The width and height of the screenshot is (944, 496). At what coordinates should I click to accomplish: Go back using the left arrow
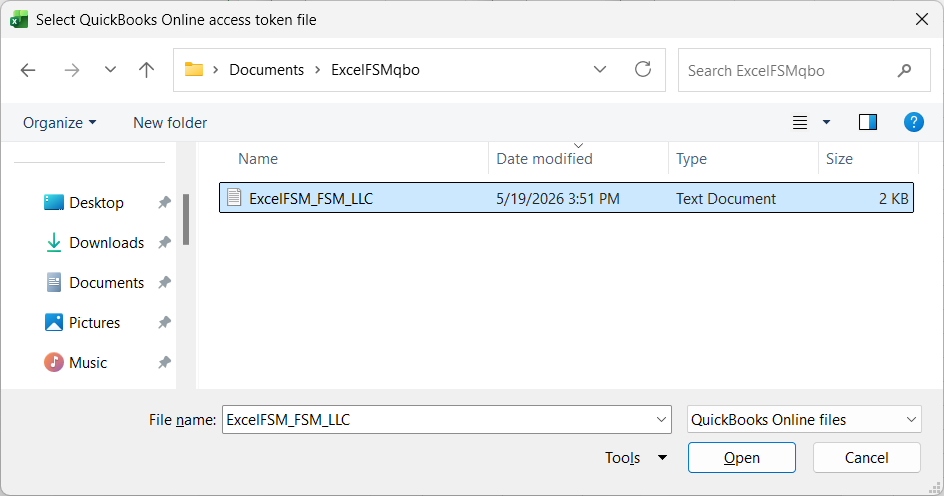click(x=28, y=70)
